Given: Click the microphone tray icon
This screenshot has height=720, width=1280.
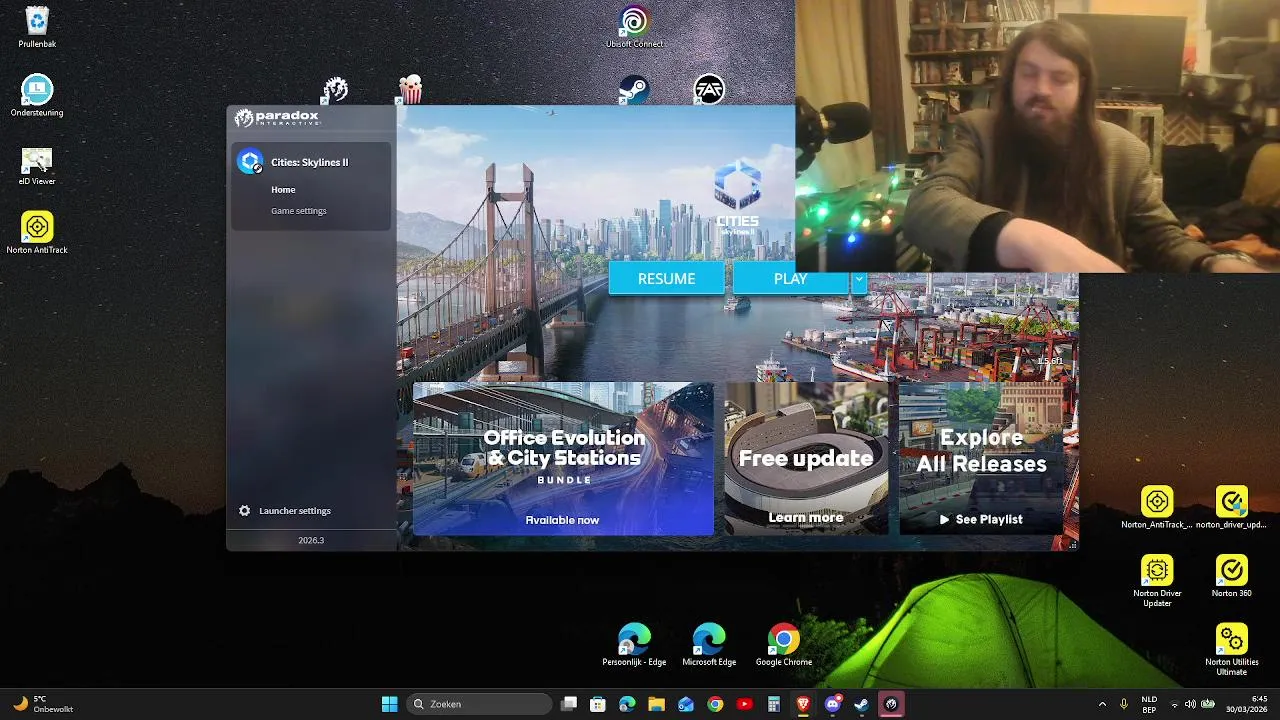Looking at the screenshot, I should 1124,704.
